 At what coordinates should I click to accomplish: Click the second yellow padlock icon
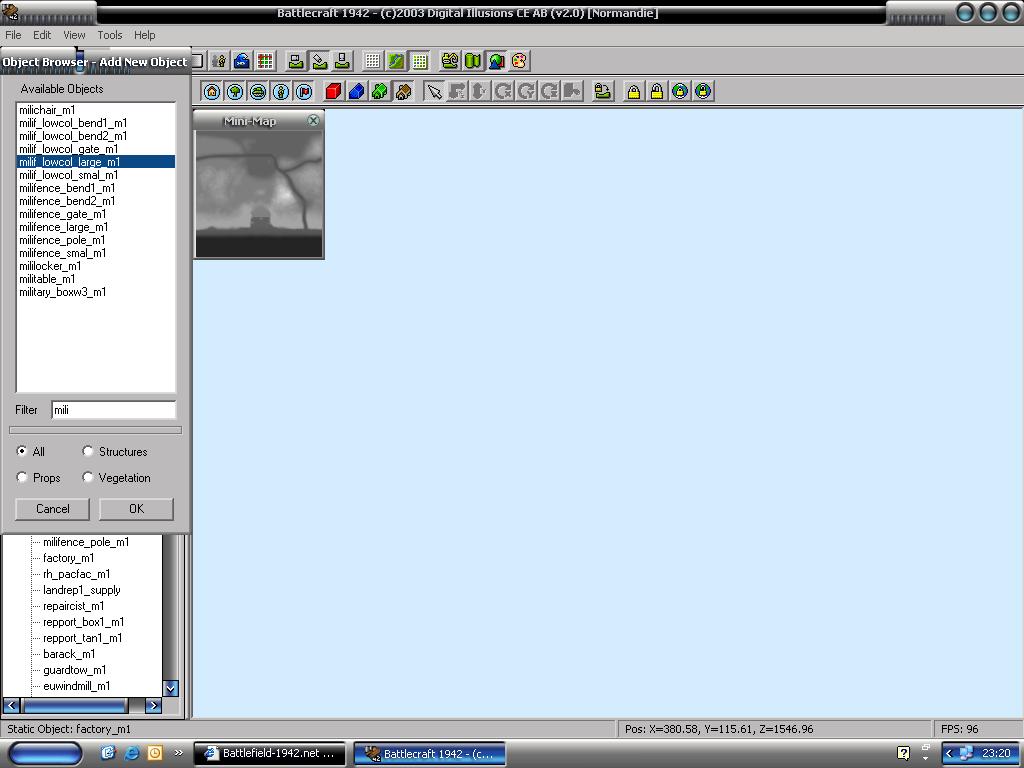pyautogui.click(x=657, y=91)
